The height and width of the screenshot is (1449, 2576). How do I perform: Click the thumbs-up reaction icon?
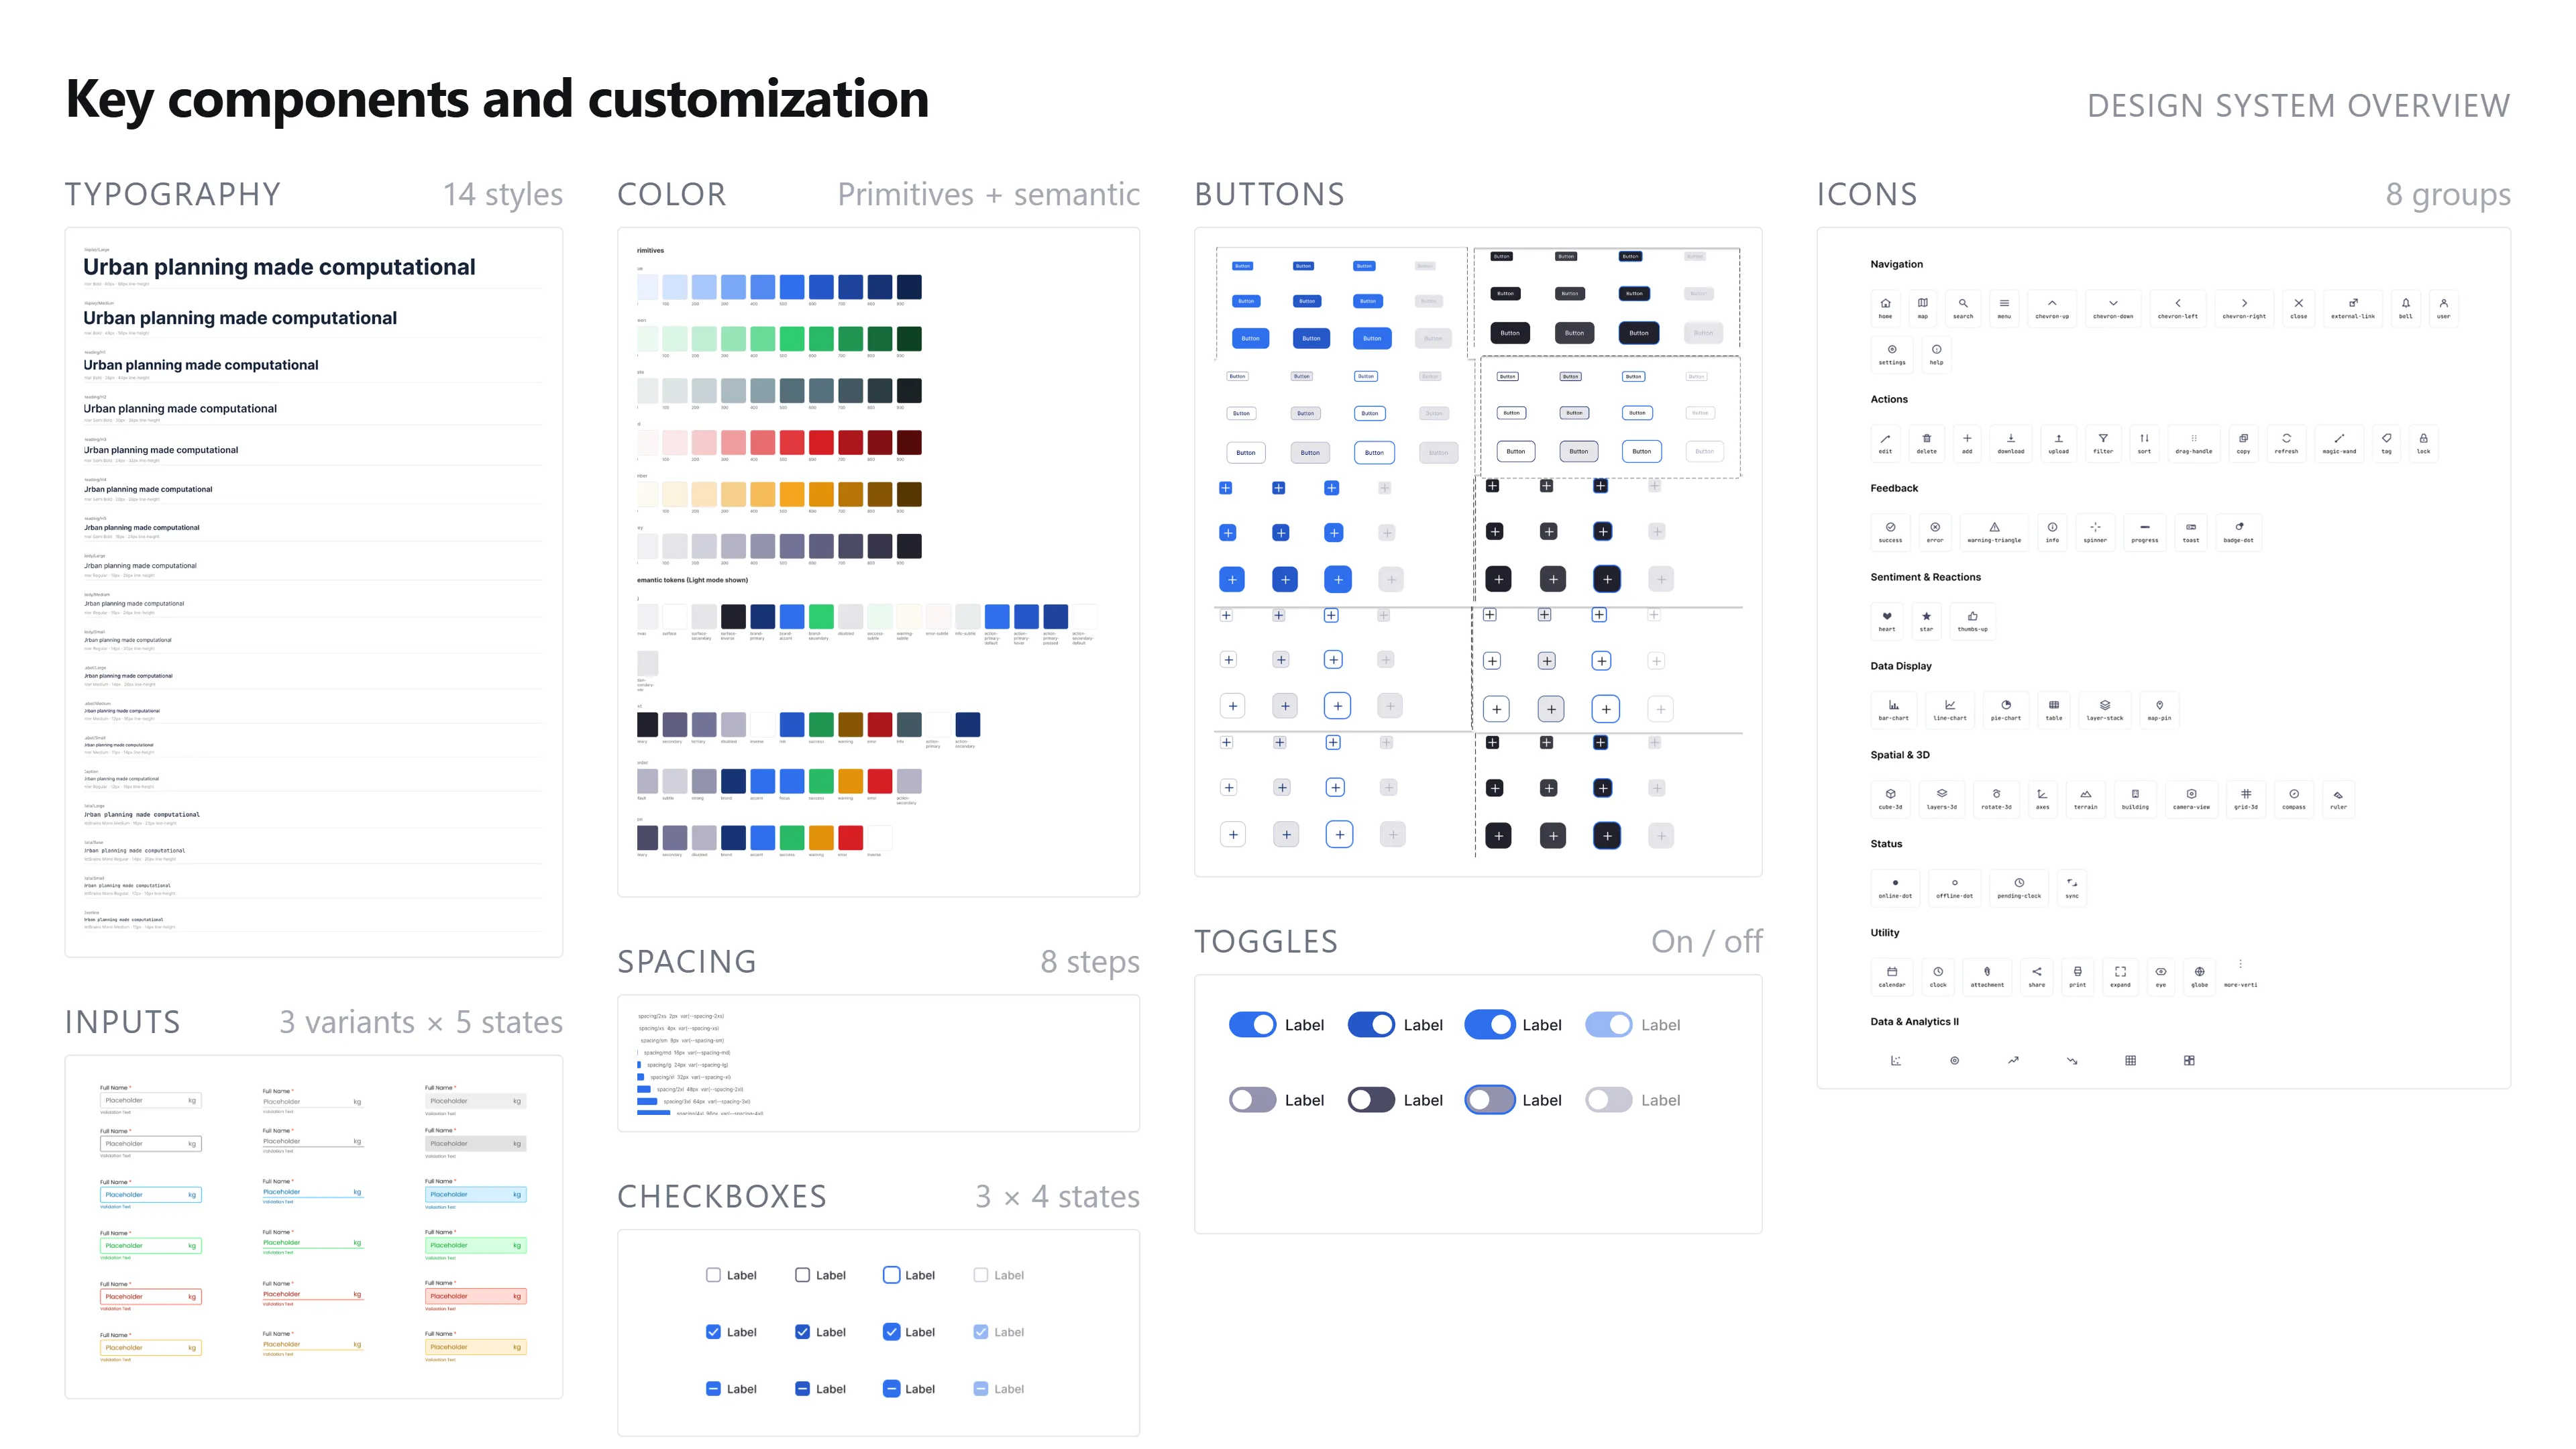point(1972,620)
